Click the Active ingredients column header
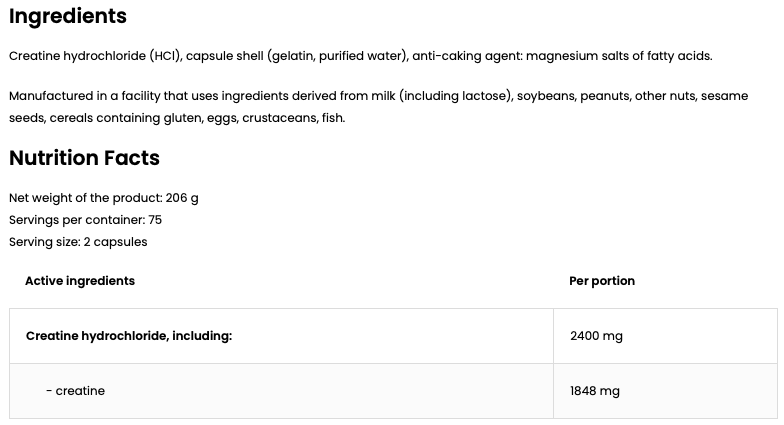This screenshot has width=784, height=425. coord(80,281)
